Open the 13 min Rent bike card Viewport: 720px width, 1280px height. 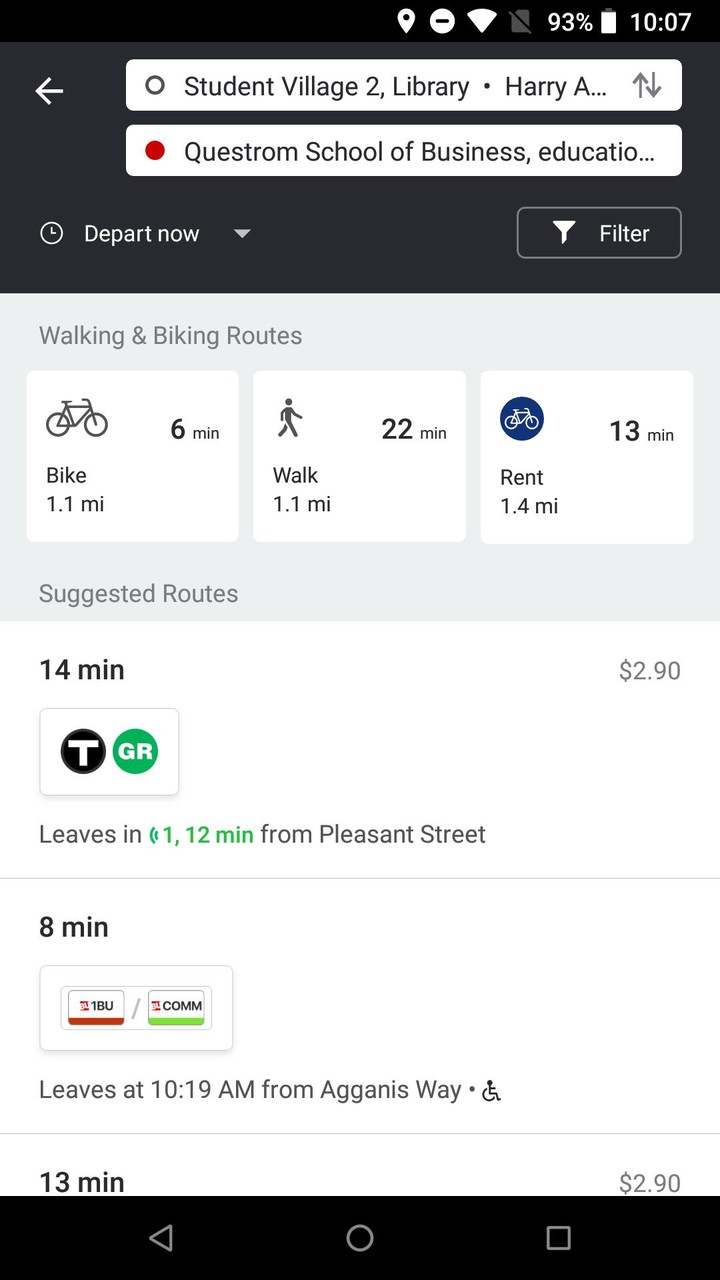[587, 457]
